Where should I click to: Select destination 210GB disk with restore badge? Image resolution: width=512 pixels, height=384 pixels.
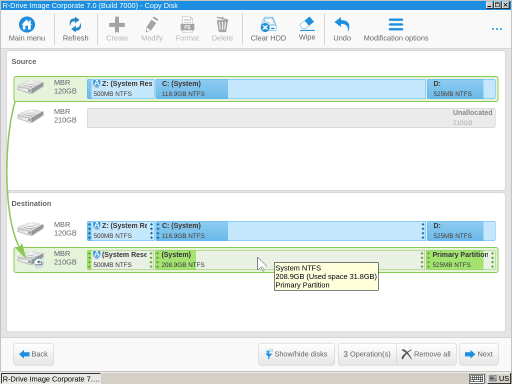(x=30, y=259)
